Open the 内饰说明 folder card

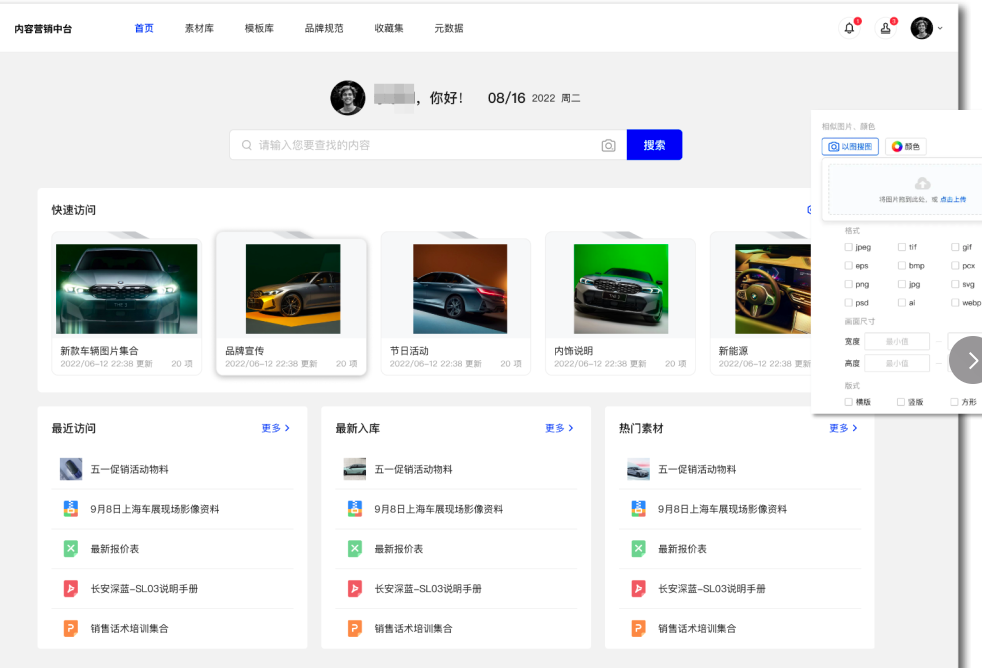tap(621, 304)
